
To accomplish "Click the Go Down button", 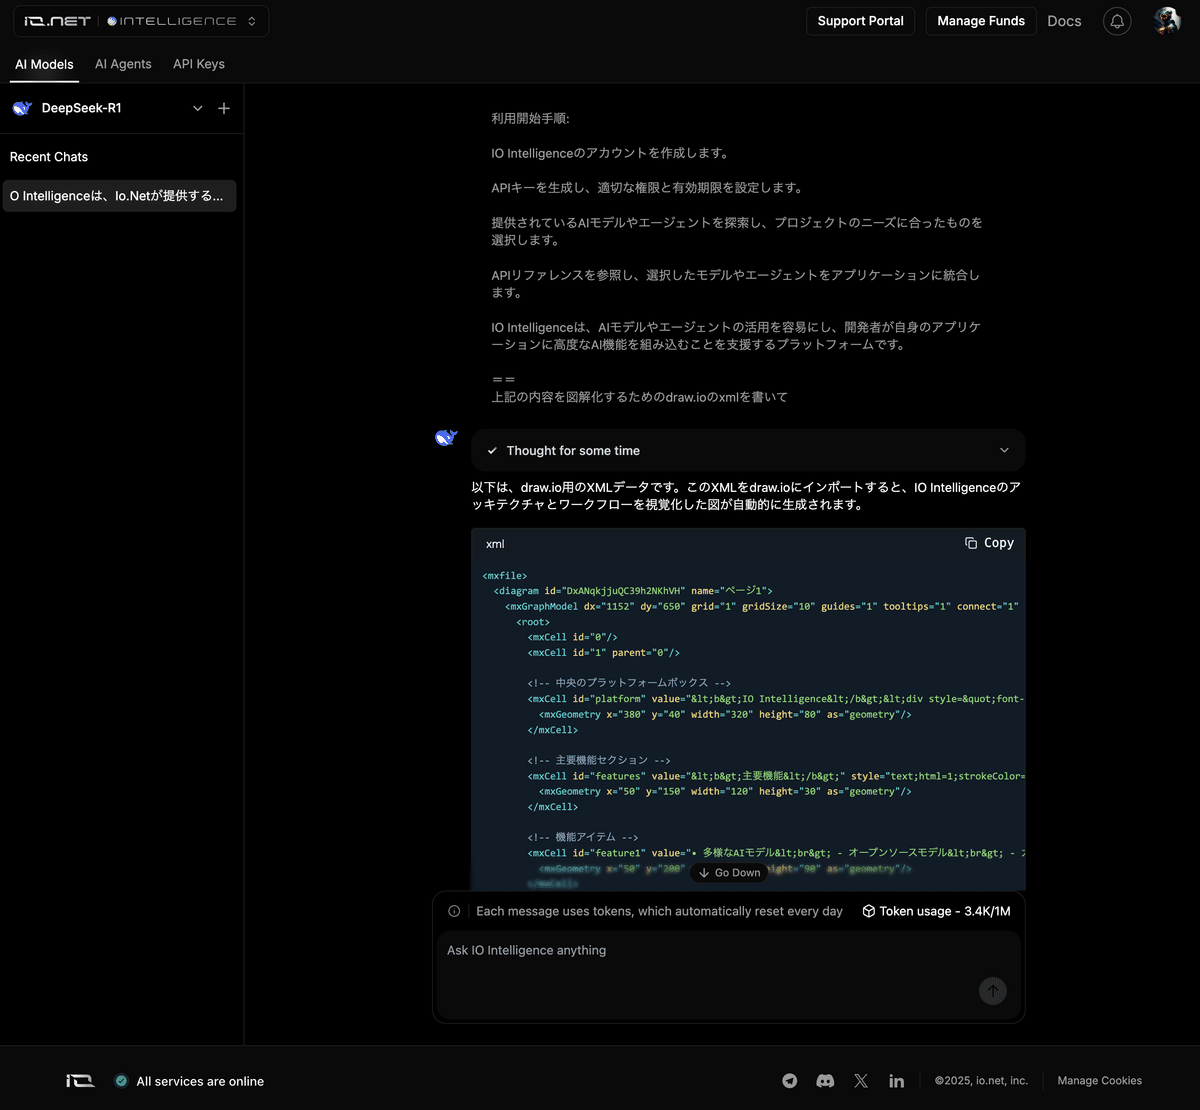I will tap(728, 872).
